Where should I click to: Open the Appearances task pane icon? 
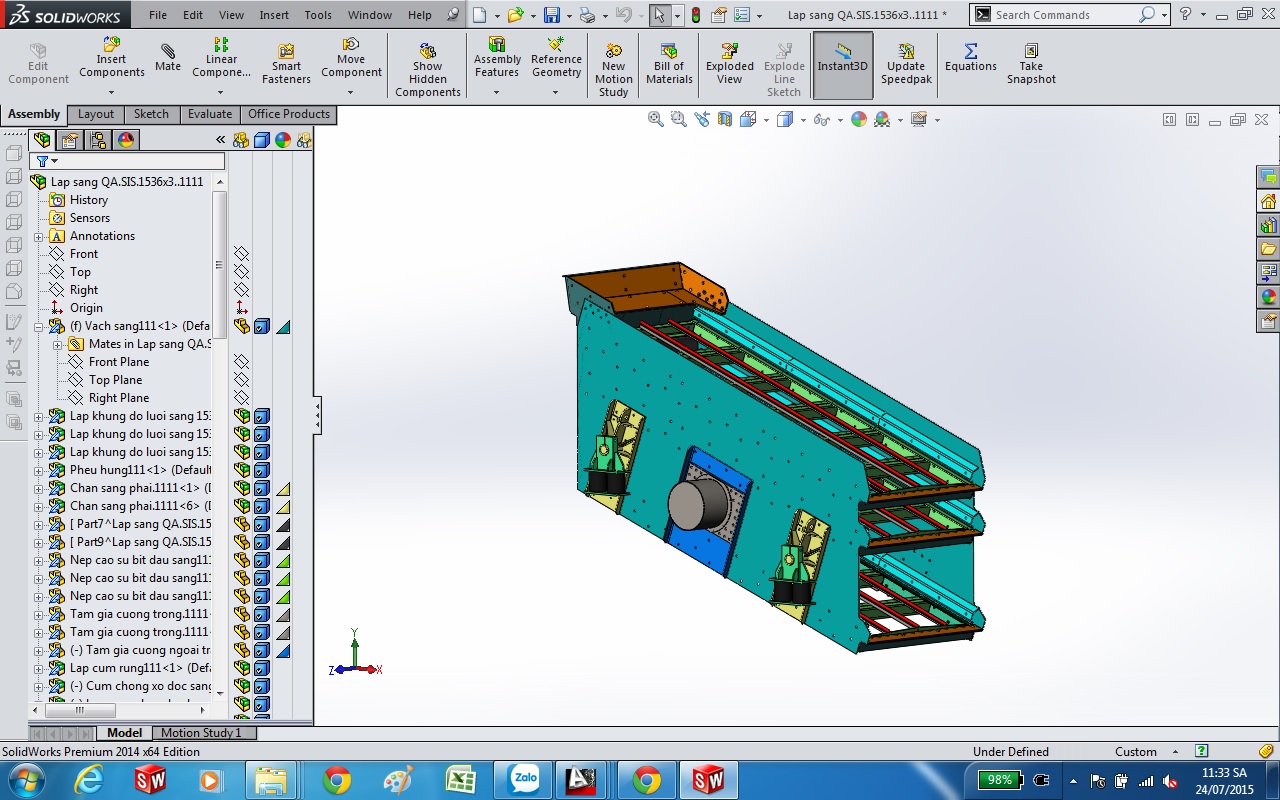tap(1269, 297)
